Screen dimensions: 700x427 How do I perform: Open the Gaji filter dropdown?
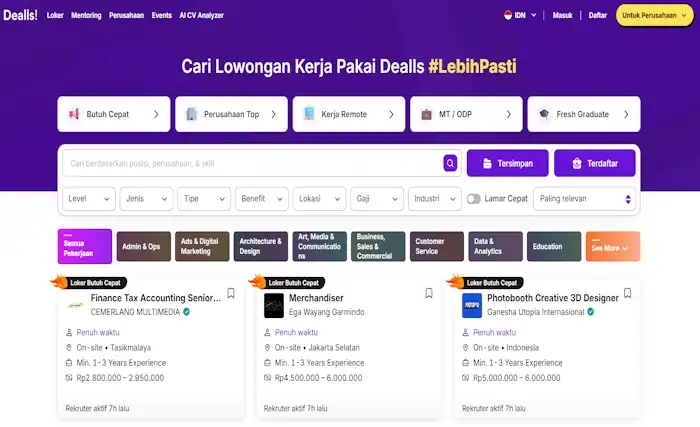click(377, 199)
